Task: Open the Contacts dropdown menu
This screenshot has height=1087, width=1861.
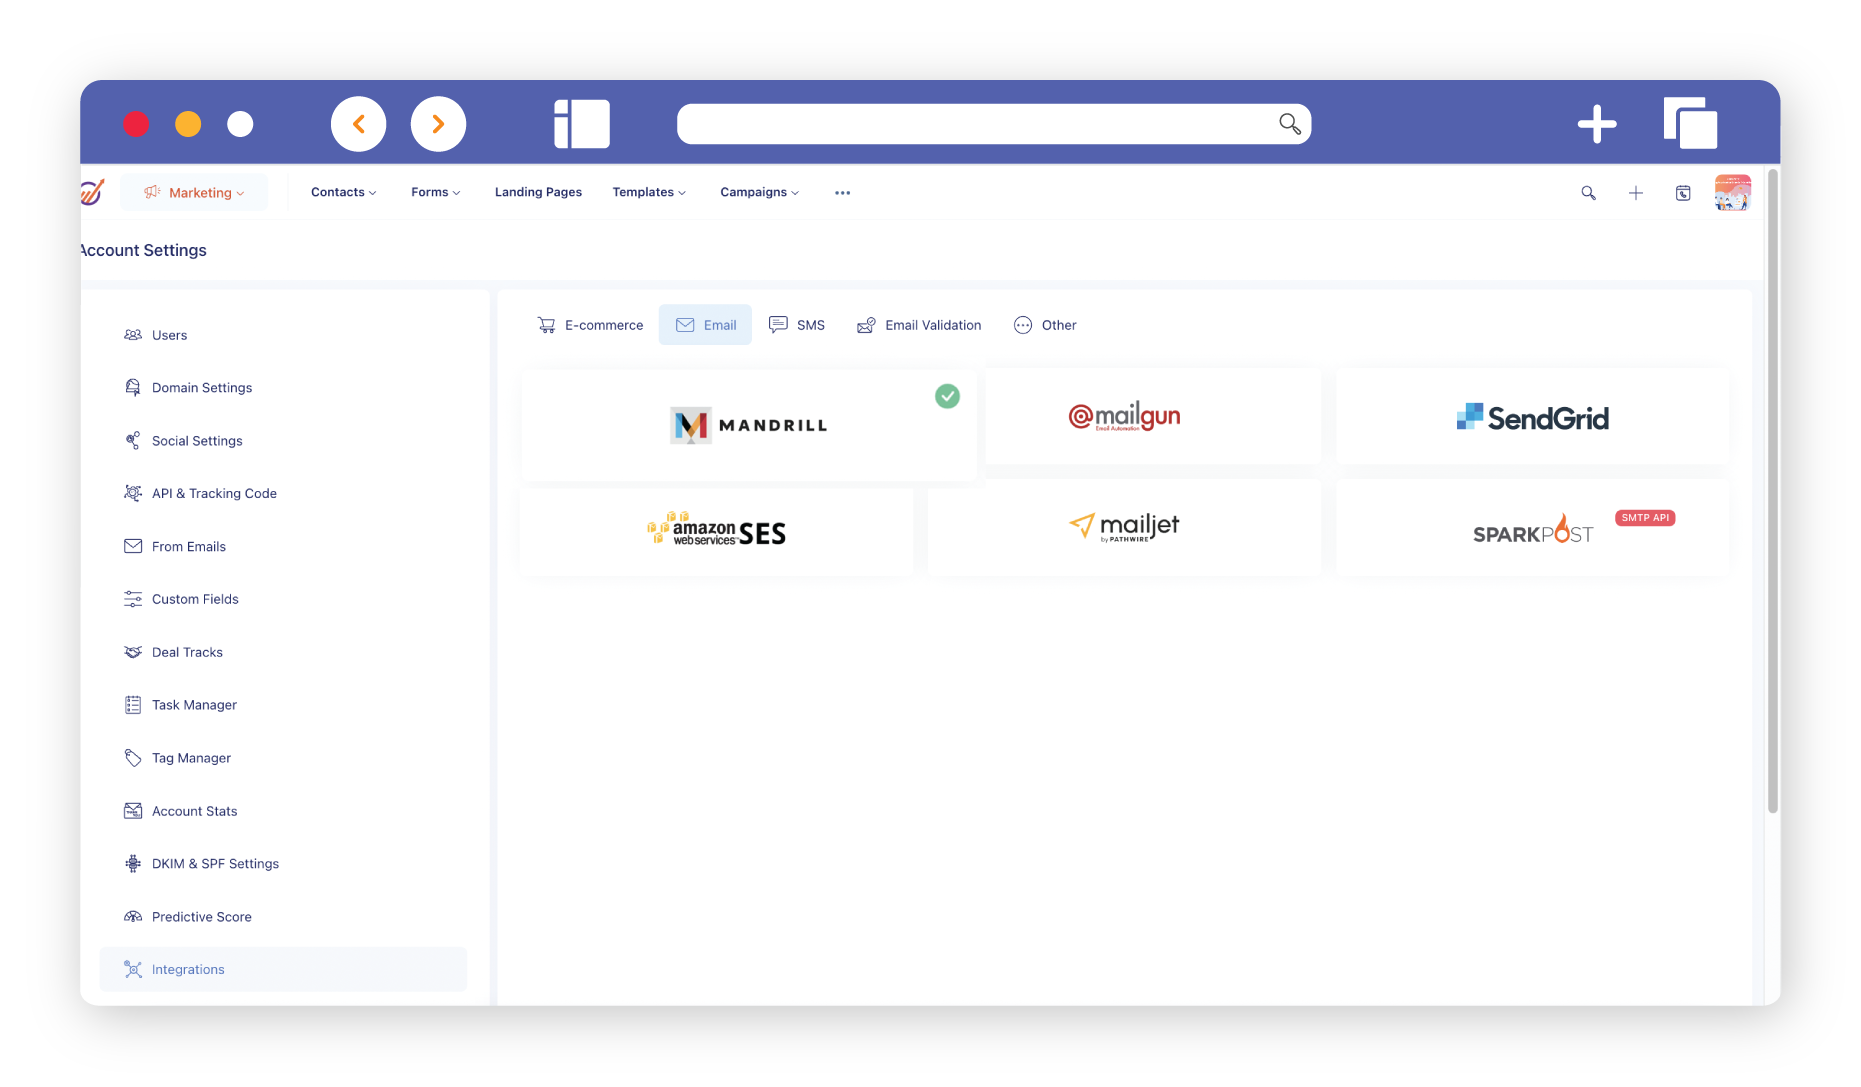Action: [x=343, y=192]
